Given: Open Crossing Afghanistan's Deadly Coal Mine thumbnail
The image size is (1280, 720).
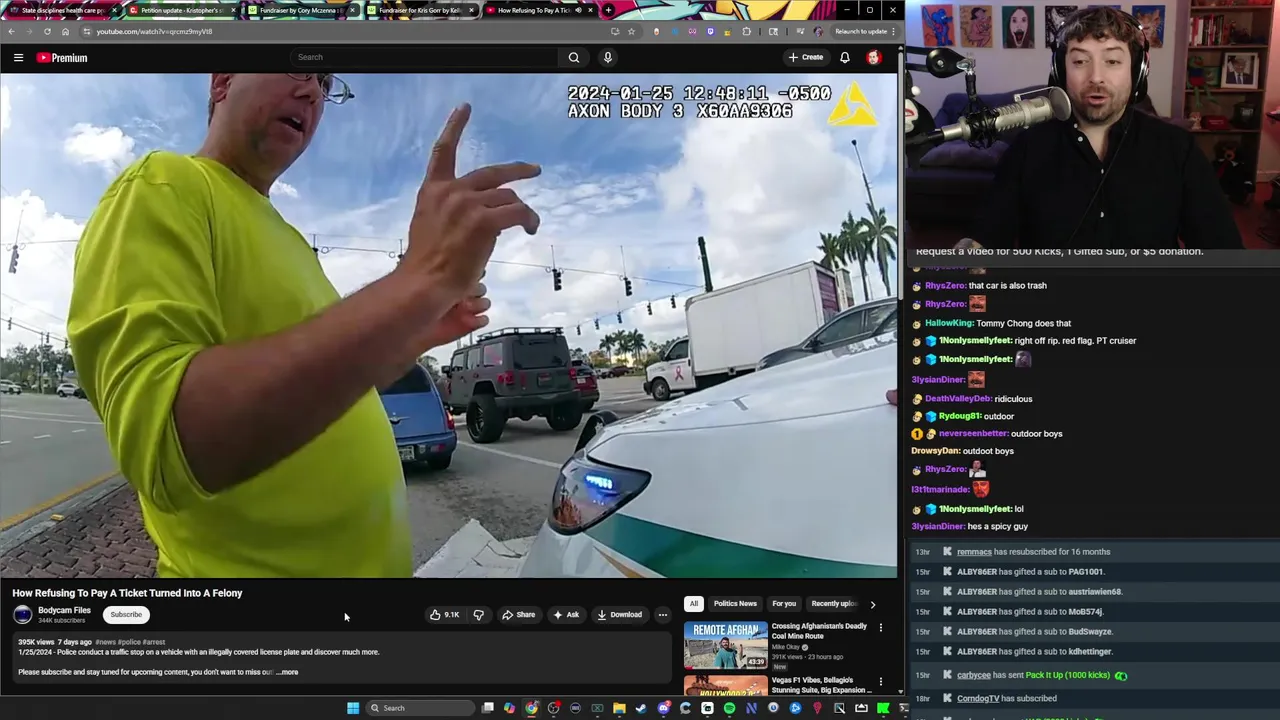Looking at the screenshot, I should pos(726,645).
